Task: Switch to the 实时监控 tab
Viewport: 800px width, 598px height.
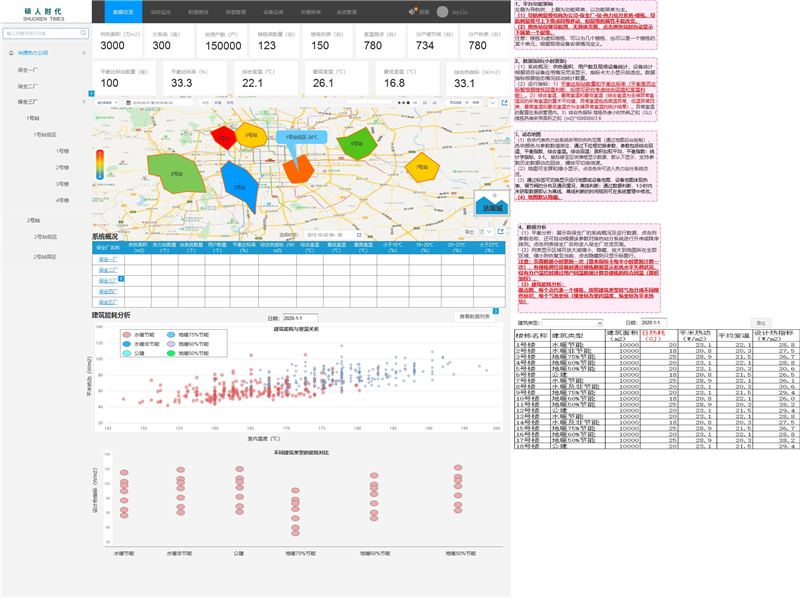Action: 161,12
